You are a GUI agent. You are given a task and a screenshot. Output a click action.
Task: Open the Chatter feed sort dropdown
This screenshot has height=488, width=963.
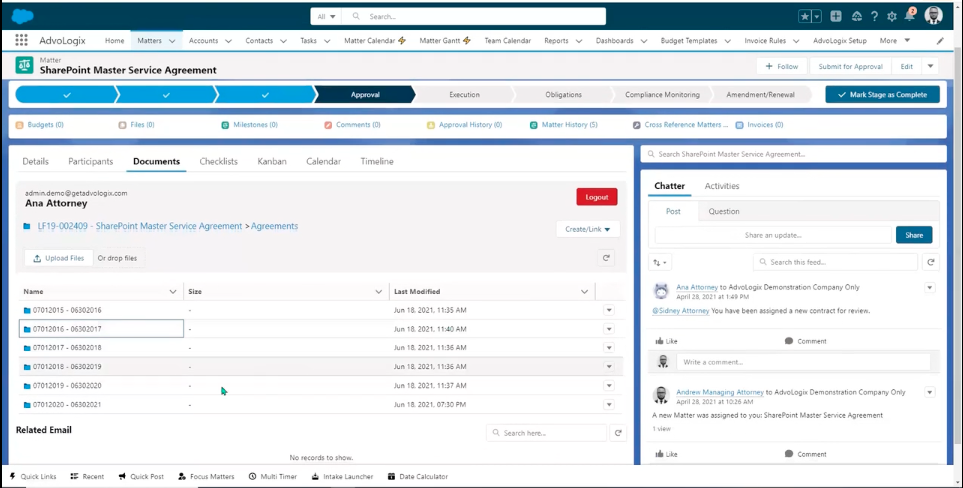660,262
